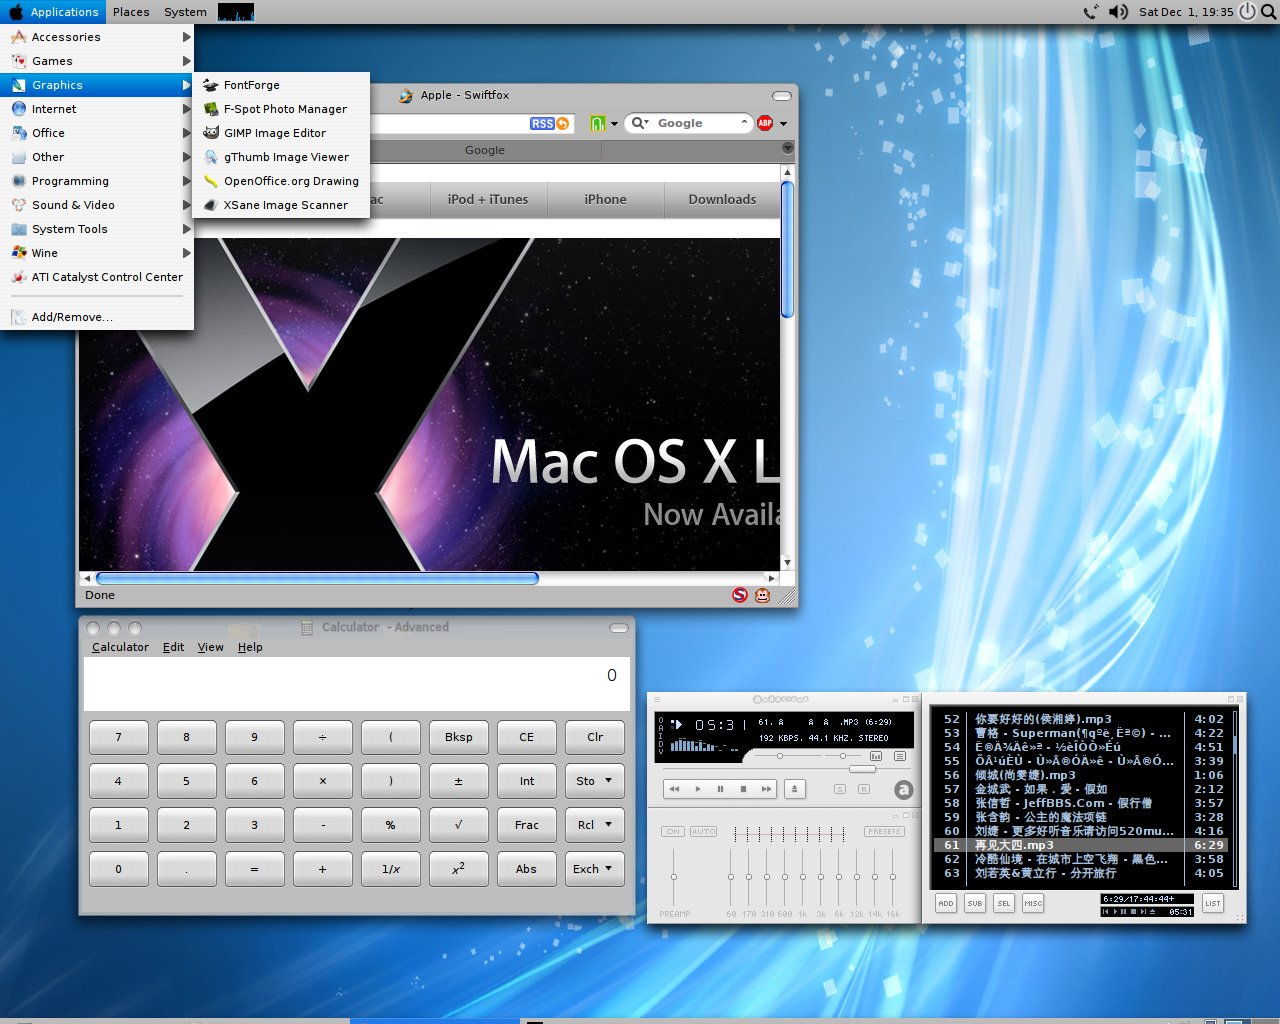The width and height of the screenshot is (1280, 1024).
Task: Expand the System Tools submenu
Action: tap(97, 229)
